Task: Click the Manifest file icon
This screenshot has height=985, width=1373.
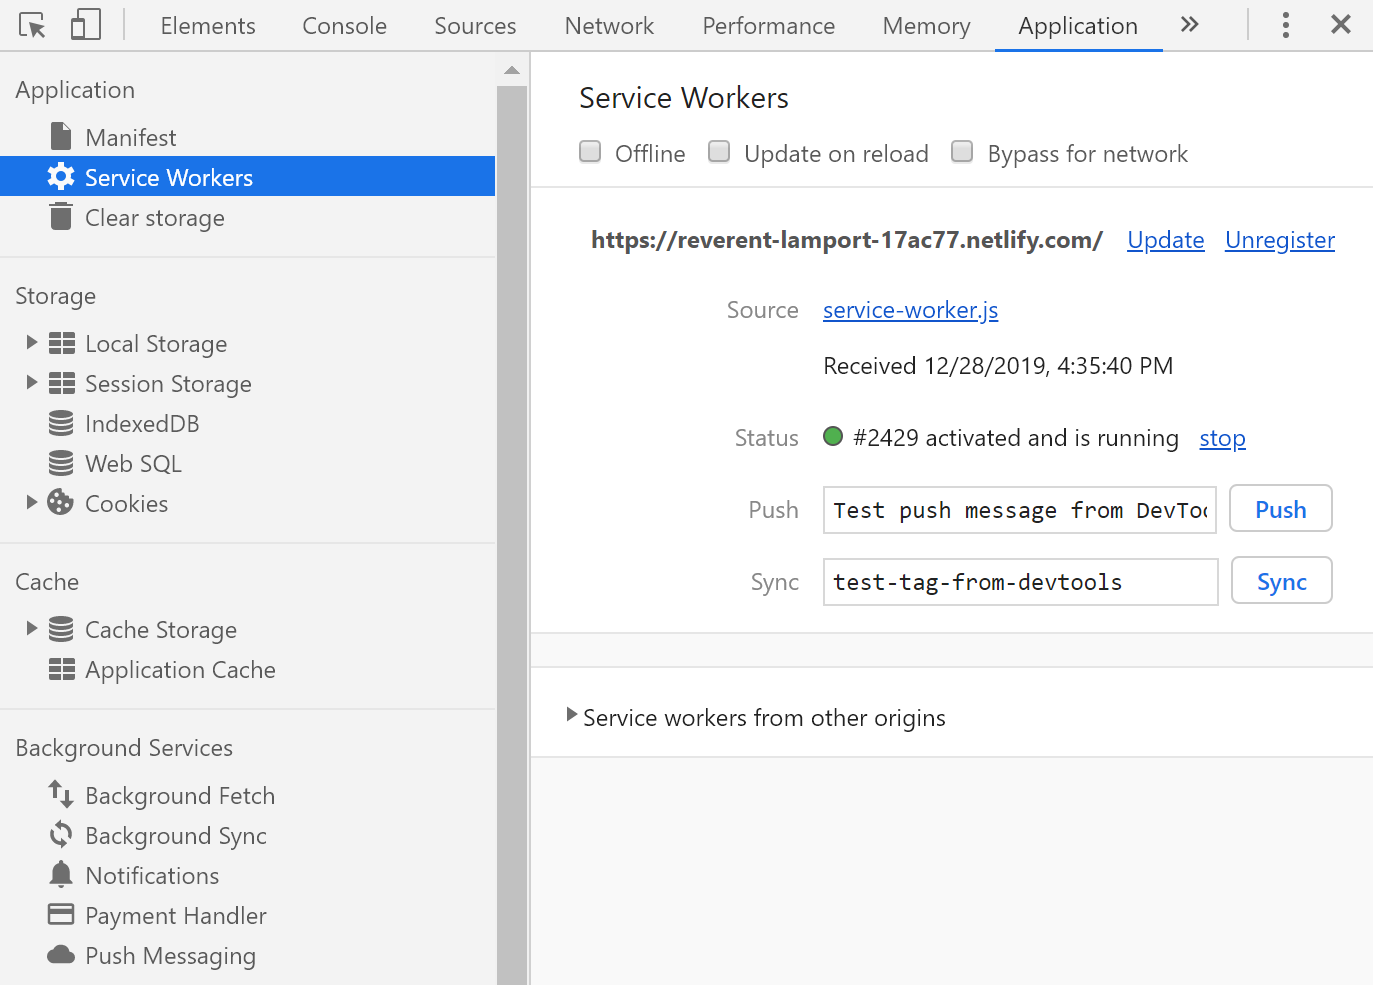Action: click(x=61, y=137)
